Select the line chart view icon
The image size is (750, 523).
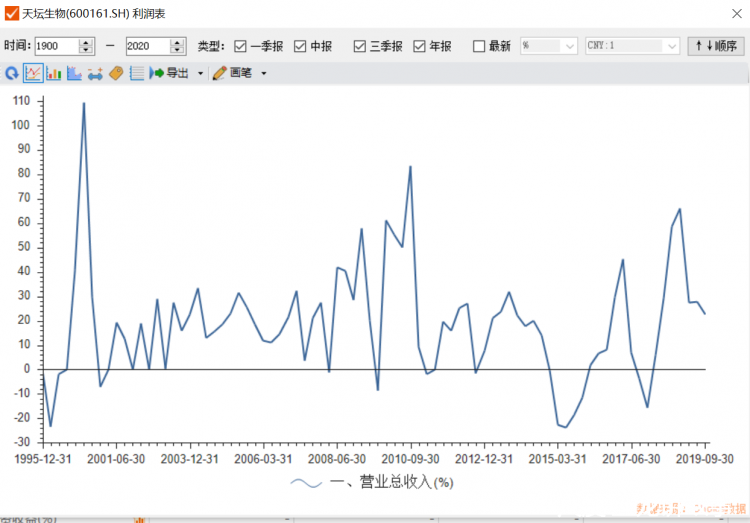click(x=33, y=73)
